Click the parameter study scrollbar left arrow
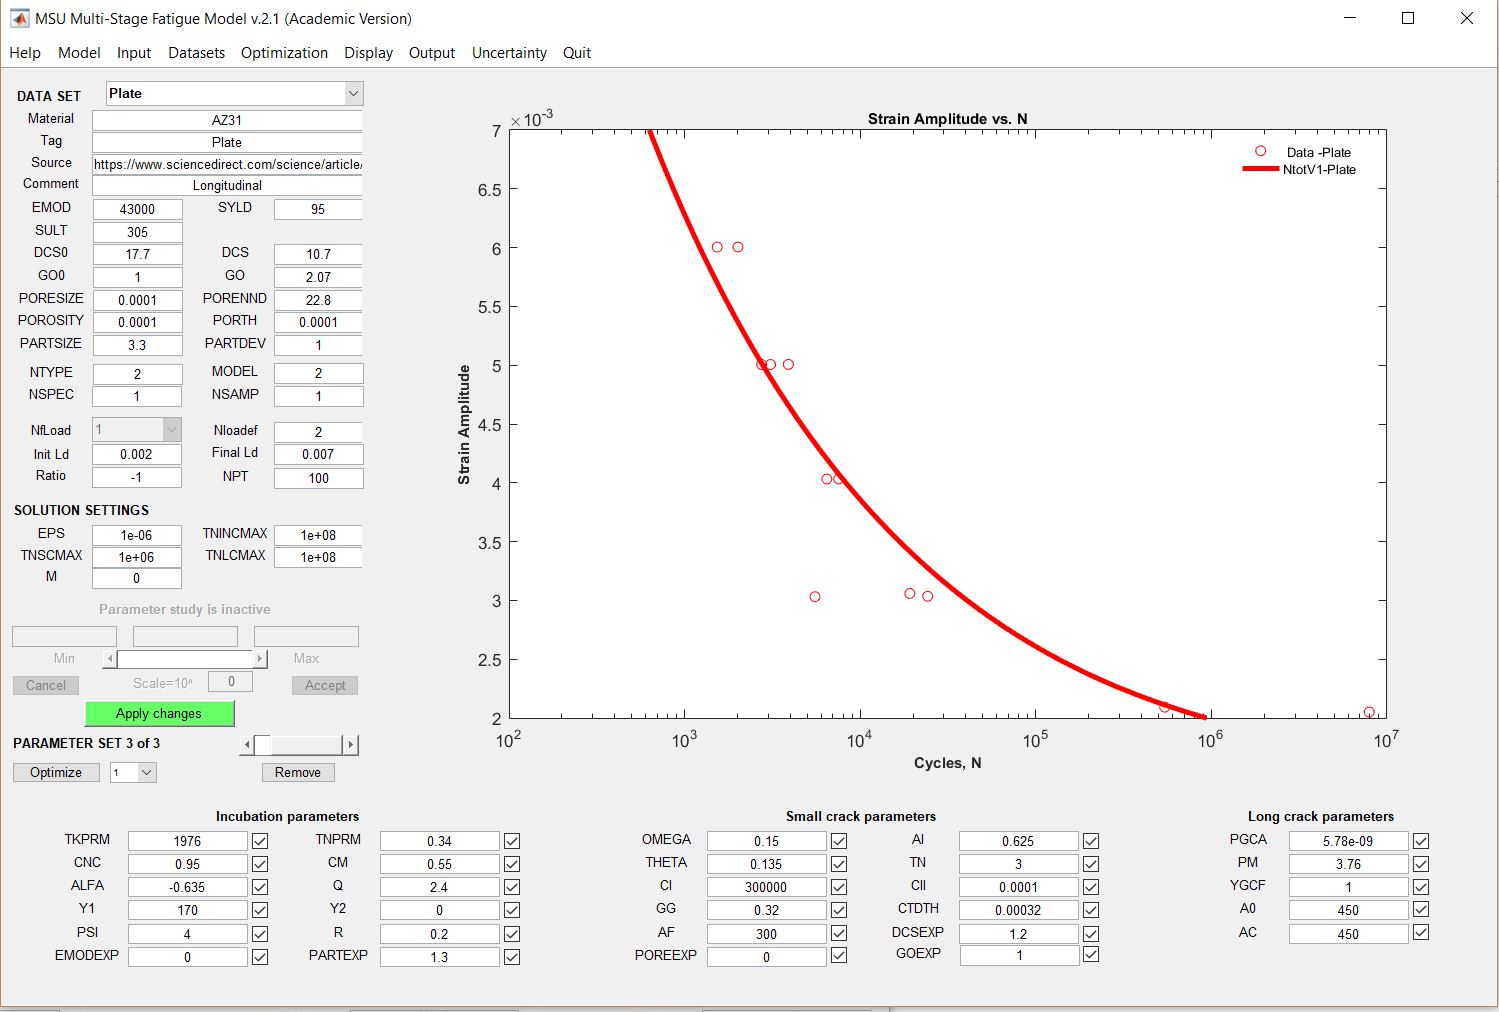Image resolution: width=1499 pixels, height=1012 pixels. (110, 659)
